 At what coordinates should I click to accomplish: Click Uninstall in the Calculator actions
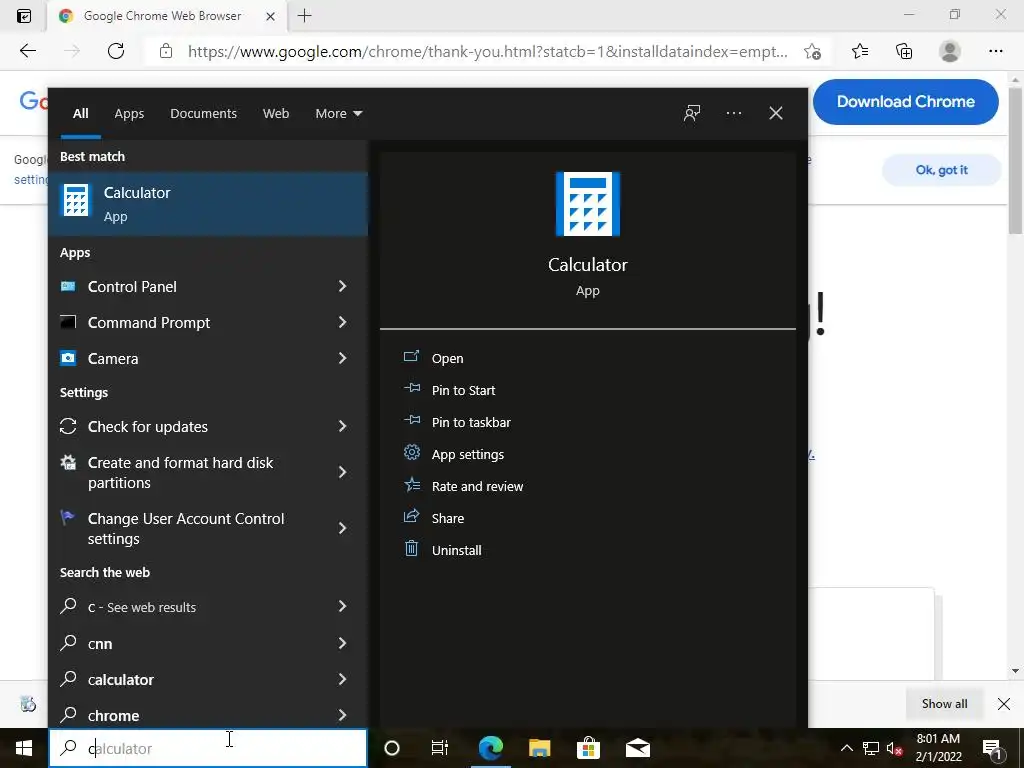click(x=456, y=551)
